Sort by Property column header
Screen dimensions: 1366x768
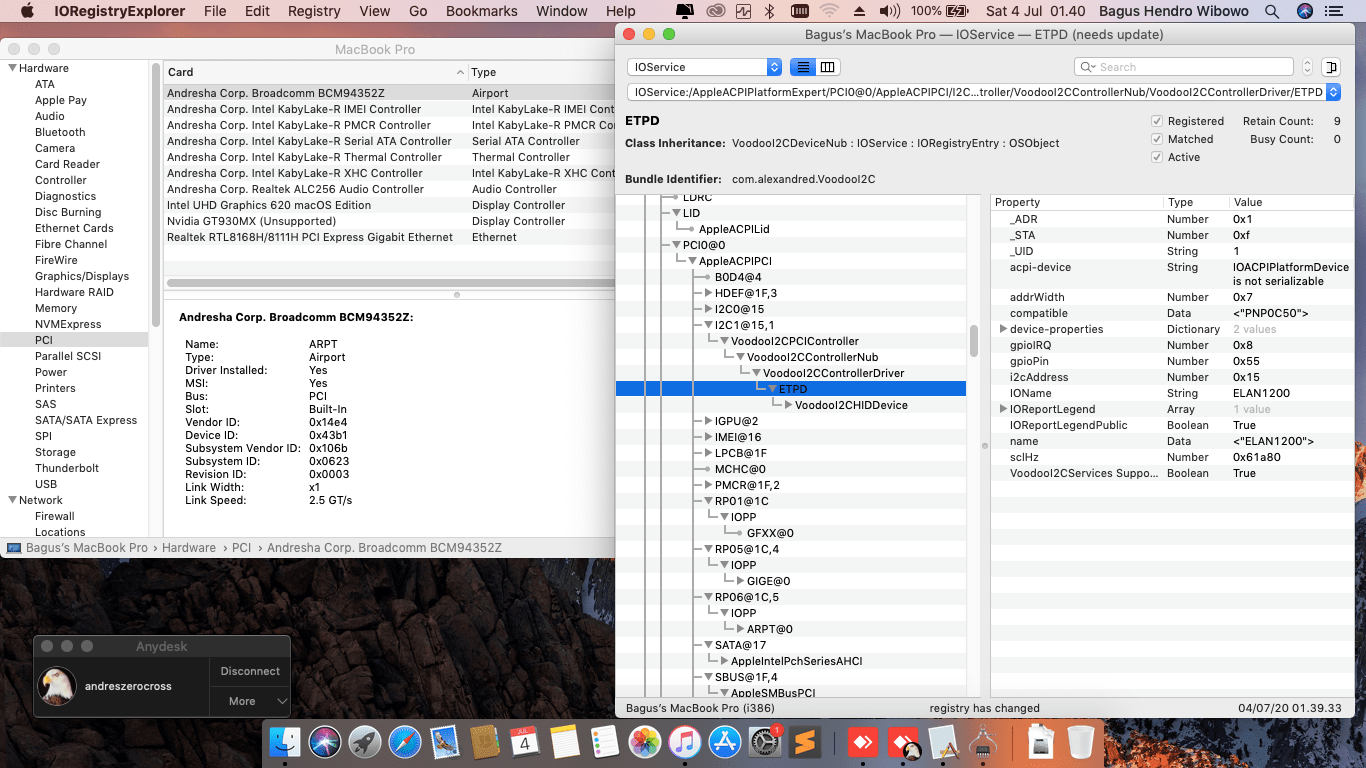point(1077,202)
